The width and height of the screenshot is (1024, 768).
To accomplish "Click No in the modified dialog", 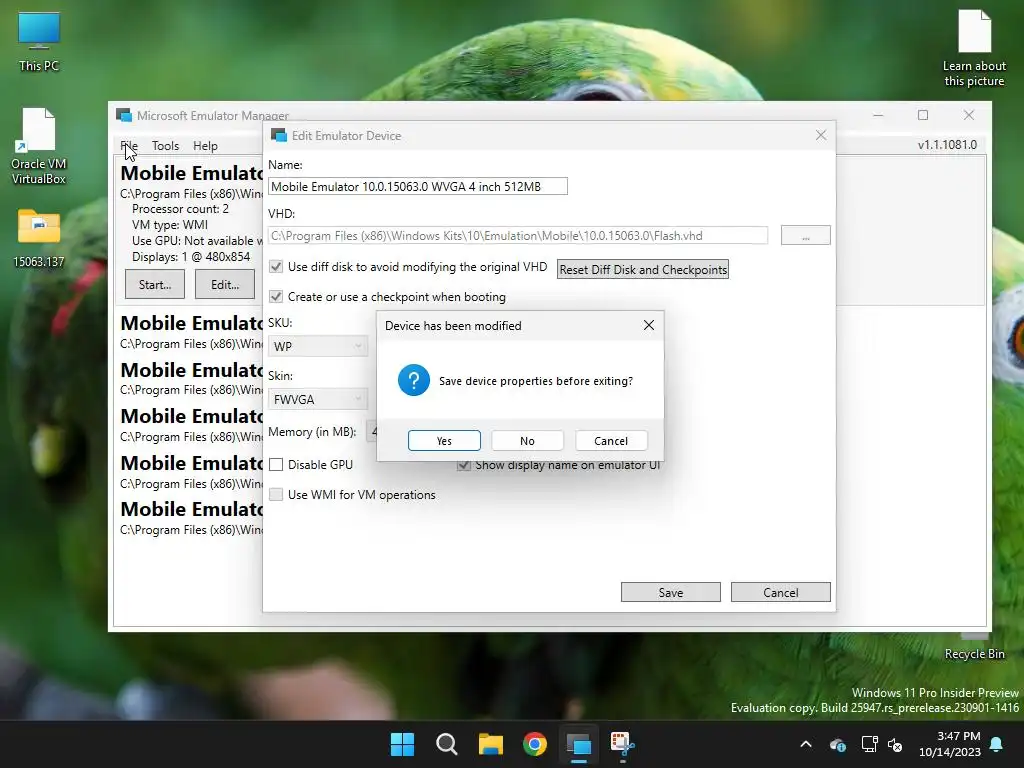I will [x=527, y=441].
